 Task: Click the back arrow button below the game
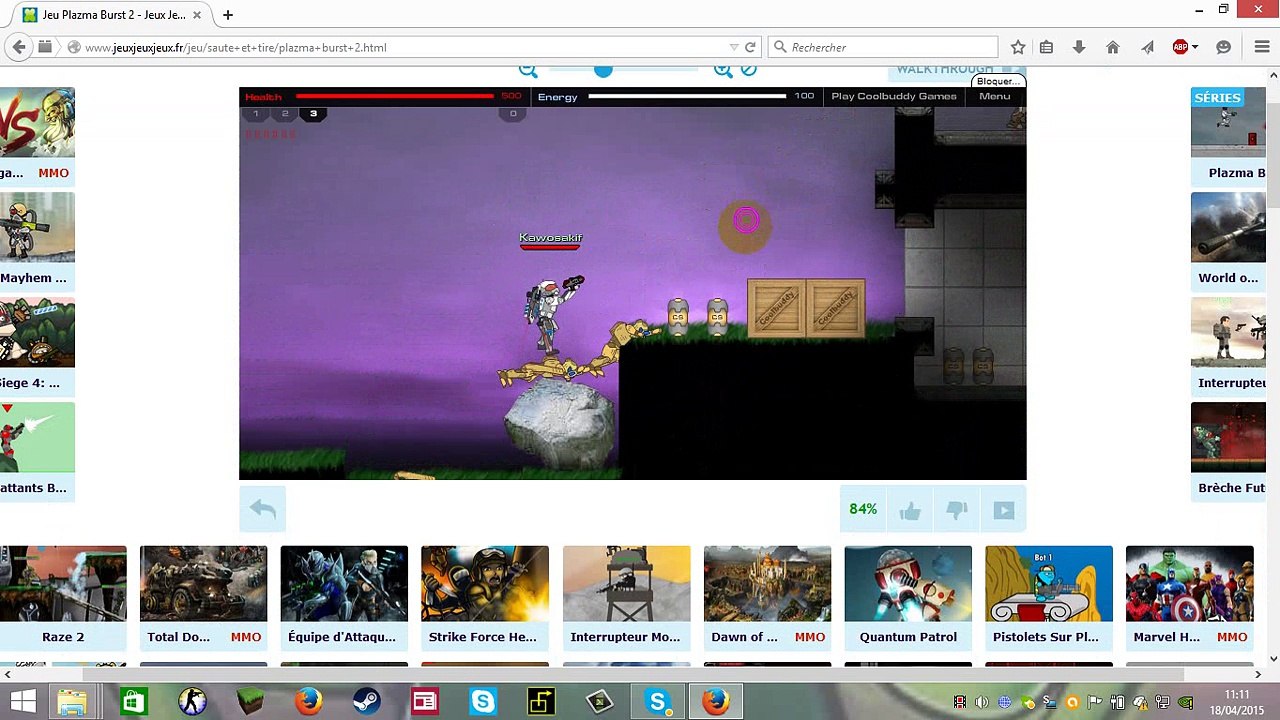263,510
